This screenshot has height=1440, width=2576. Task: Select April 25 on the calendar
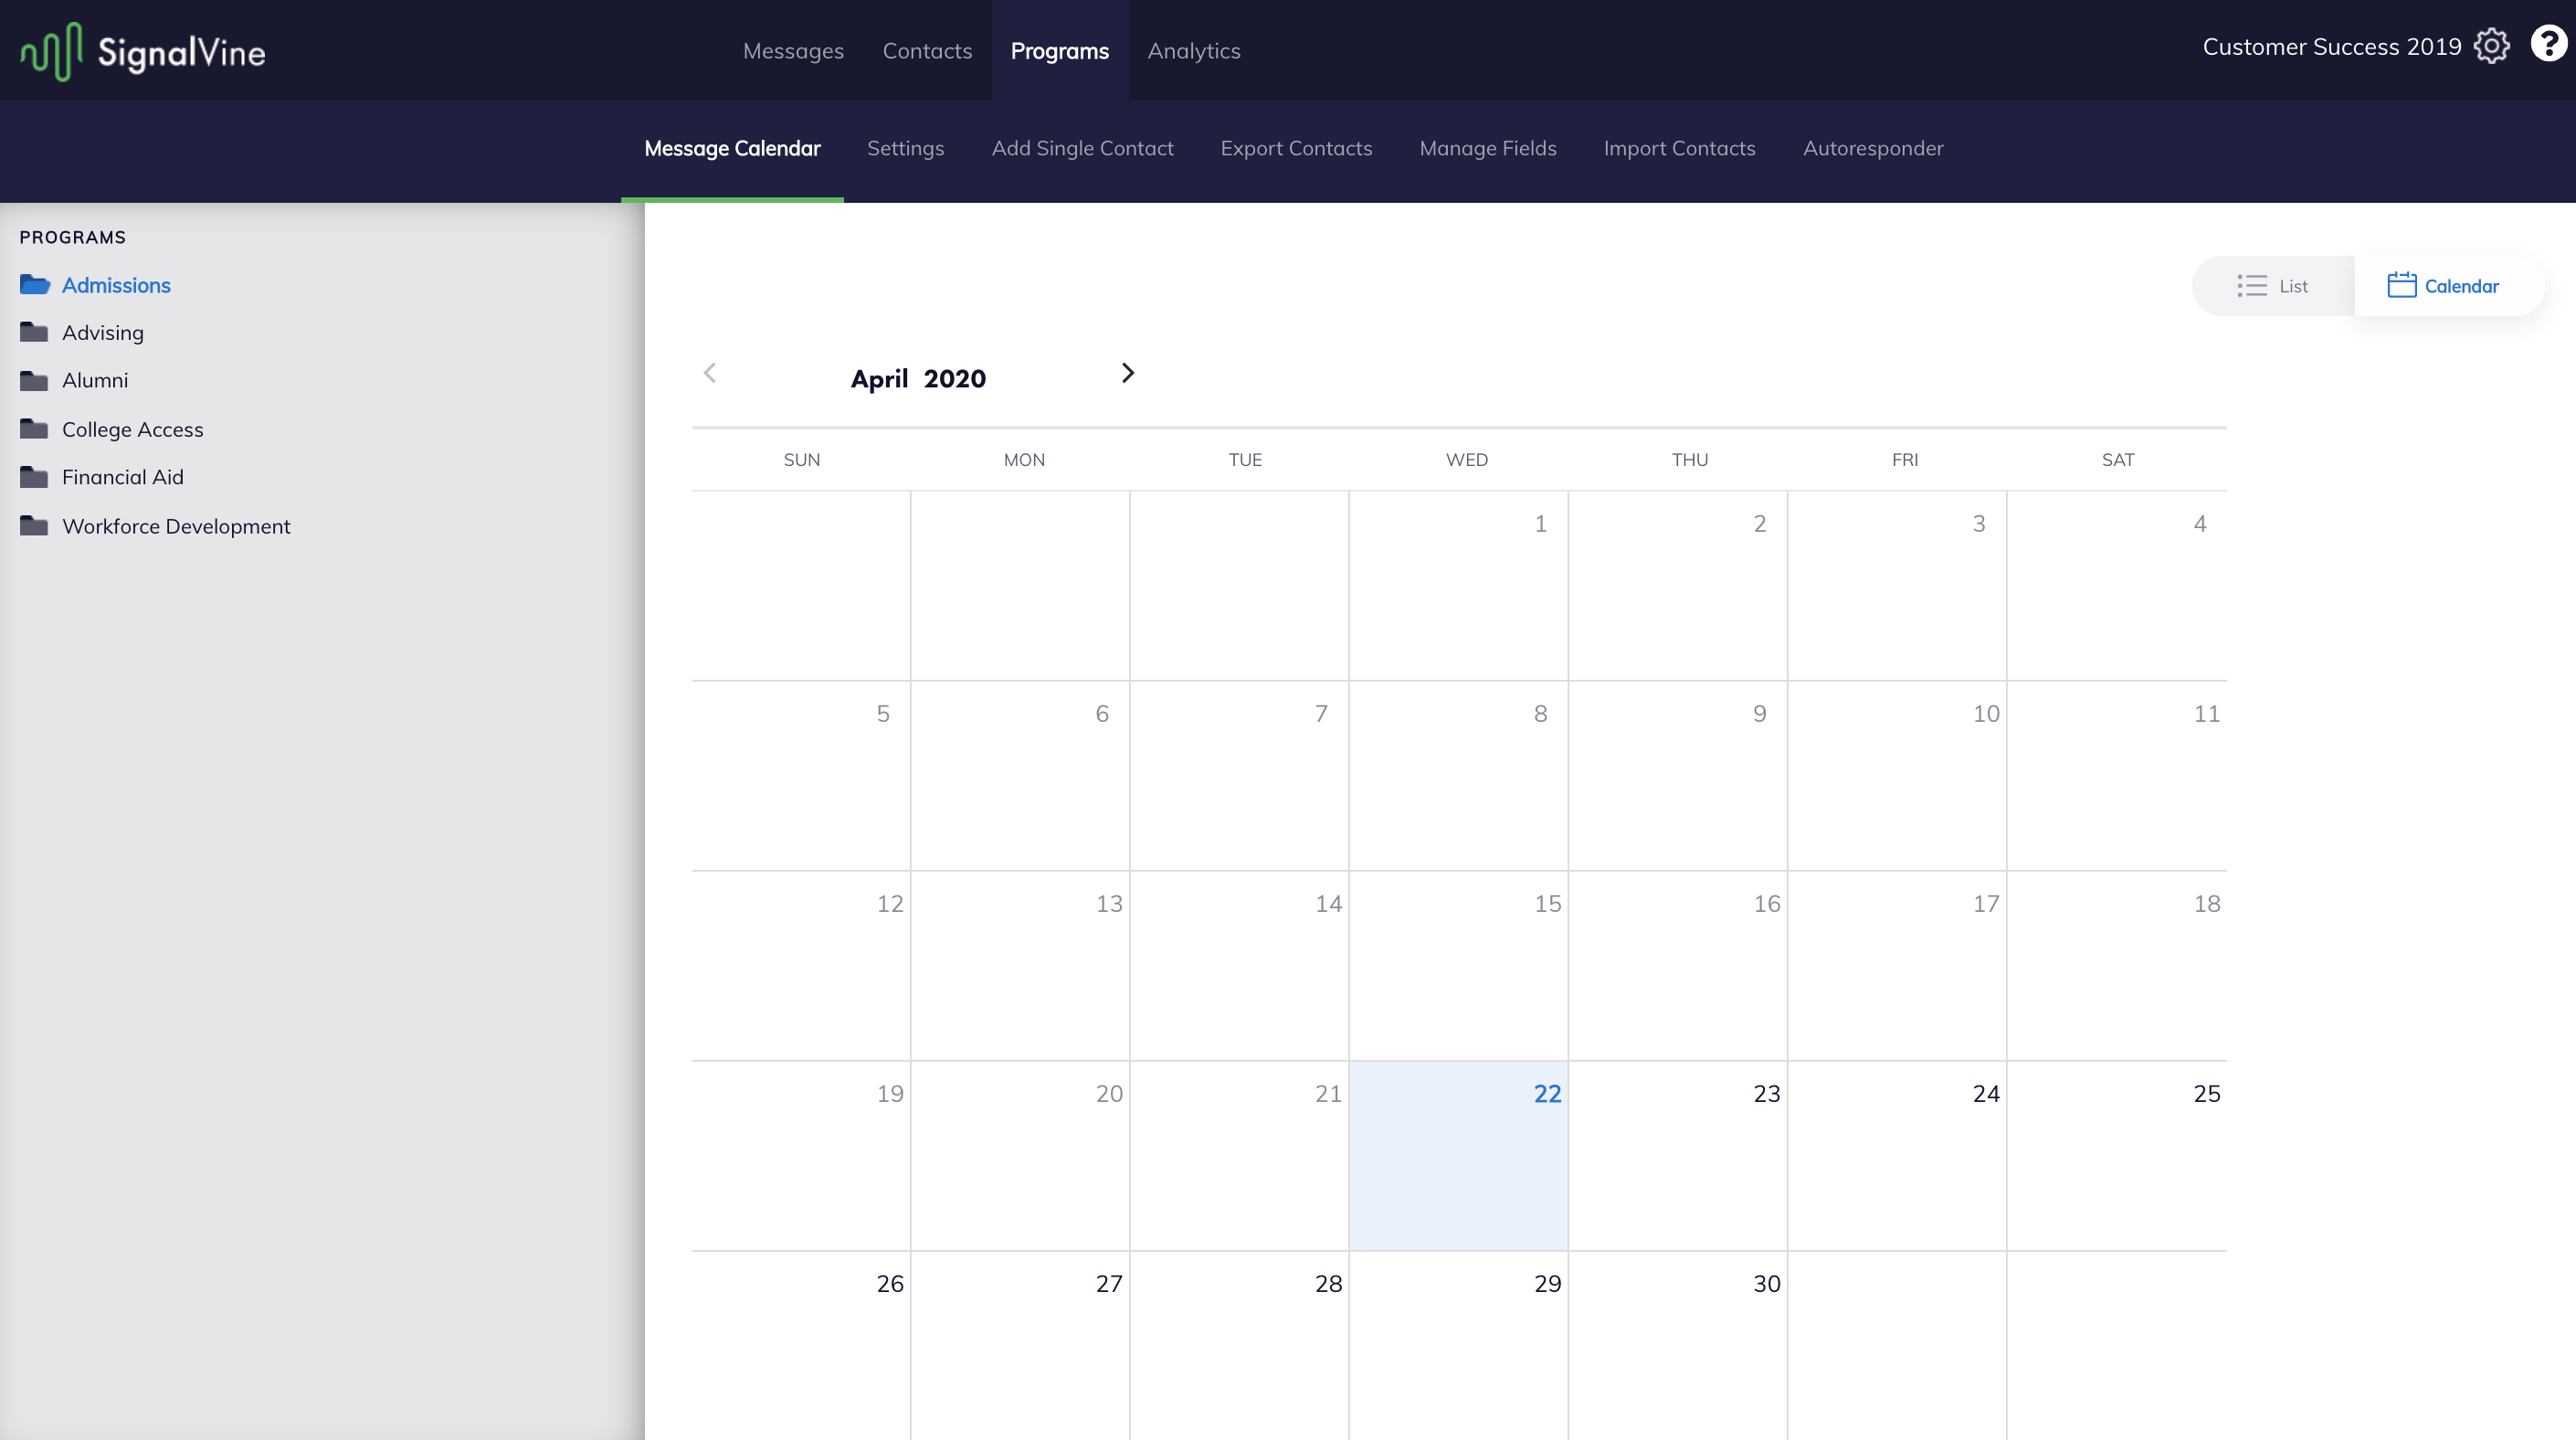point(2117,1156)
